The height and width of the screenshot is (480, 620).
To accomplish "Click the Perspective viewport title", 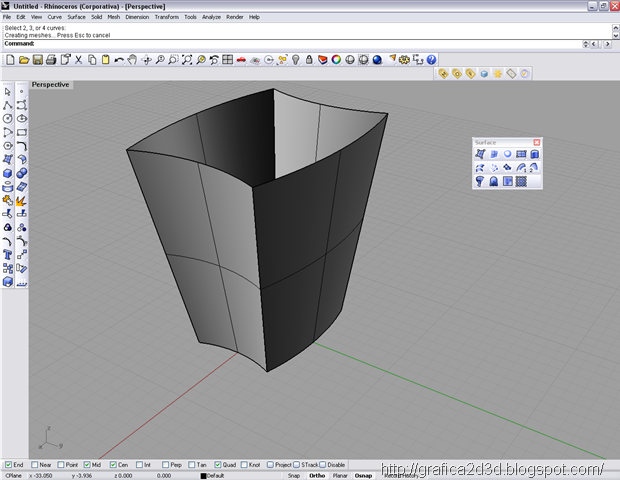I will 51,85.
